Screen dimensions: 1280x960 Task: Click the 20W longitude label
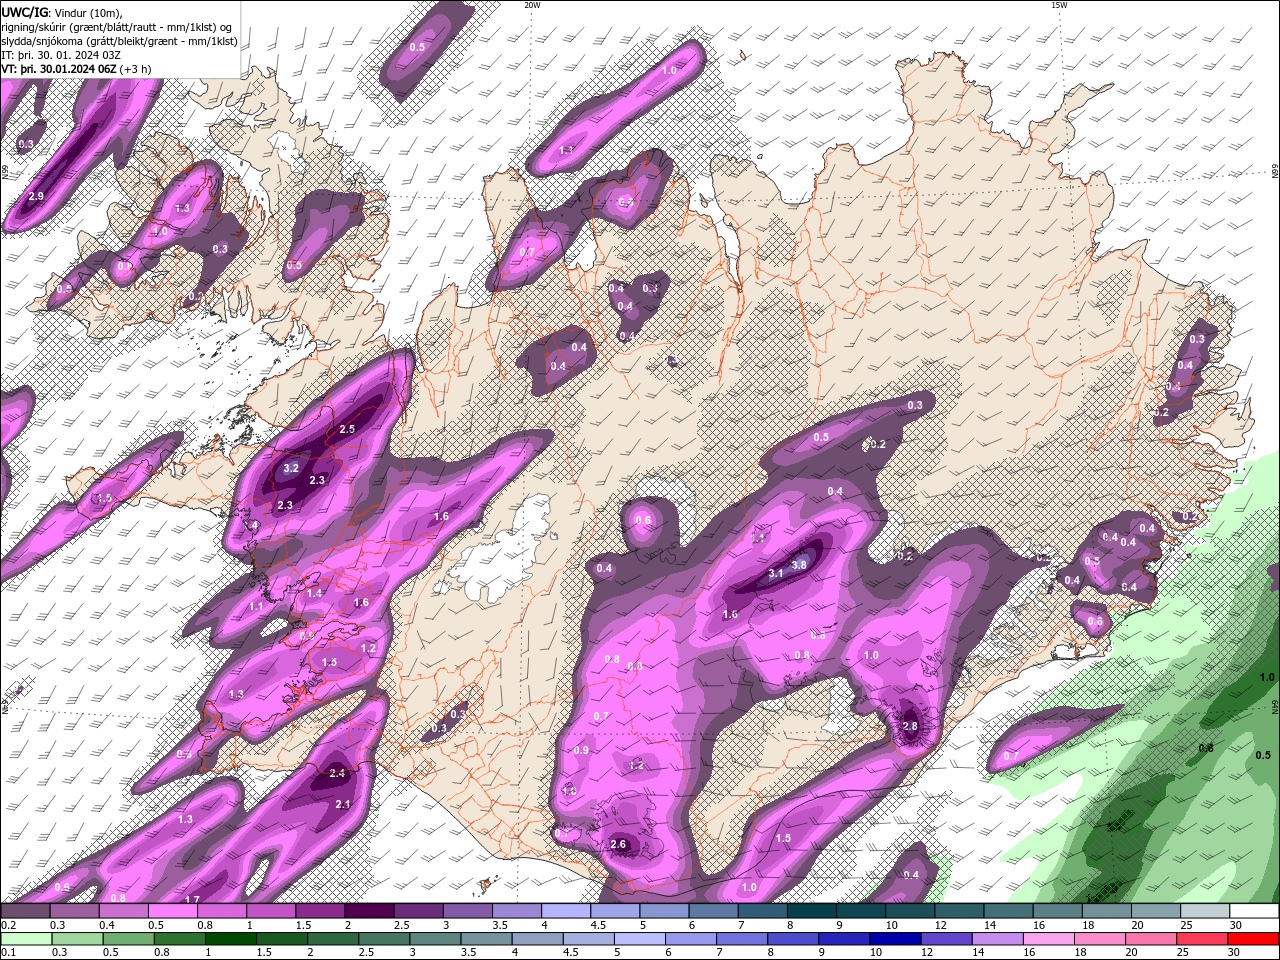[532, 5]
